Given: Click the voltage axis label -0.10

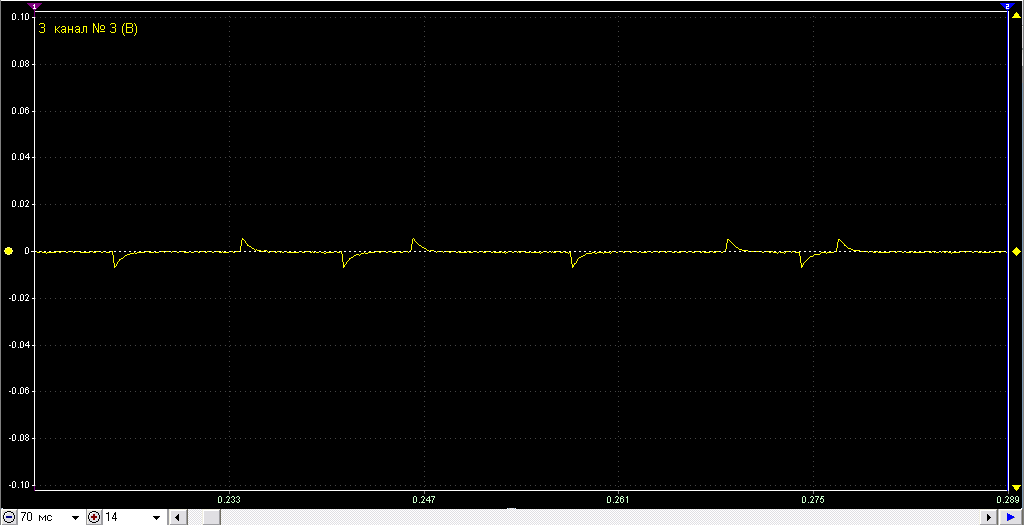Looking at the screenshot, I should click(18, 485).
